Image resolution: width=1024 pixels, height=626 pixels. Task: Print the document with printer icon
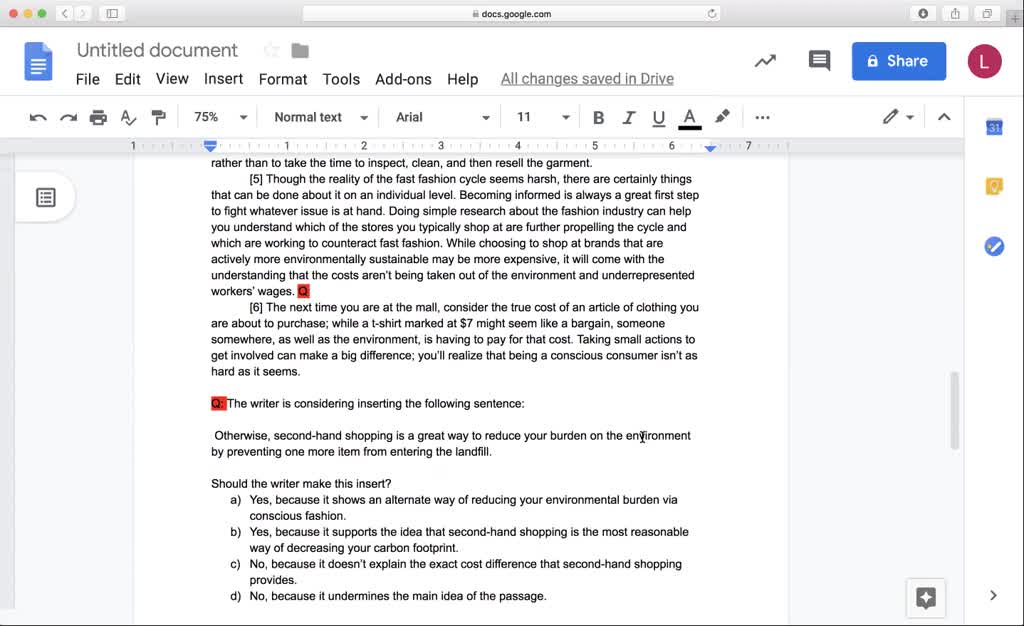[x=98, y=117]
